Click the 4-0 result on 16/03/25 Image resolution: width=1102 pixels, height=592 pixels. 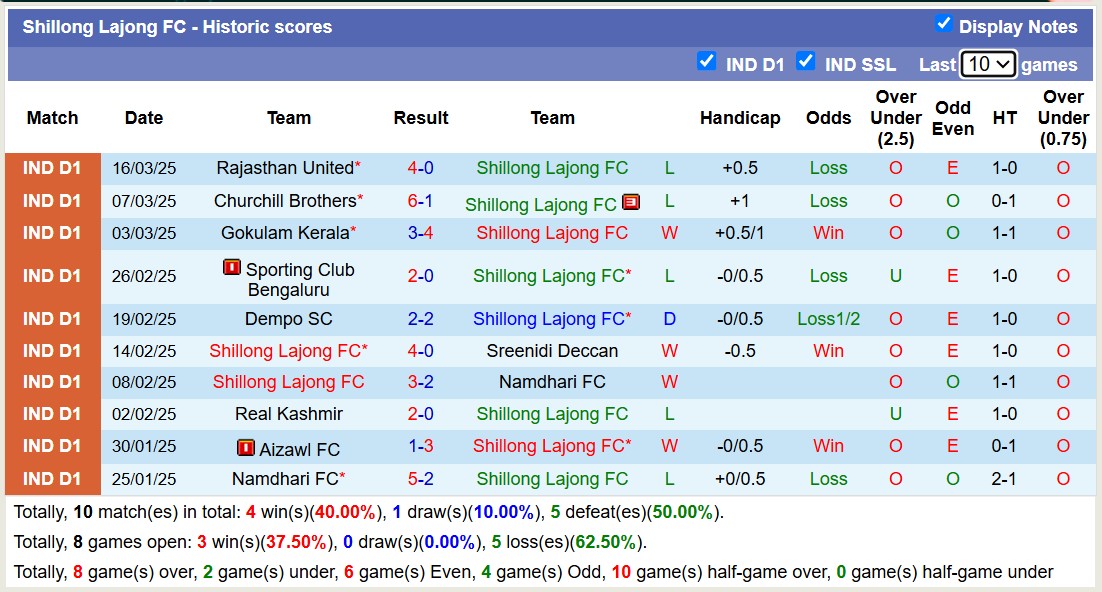point(420,168)
